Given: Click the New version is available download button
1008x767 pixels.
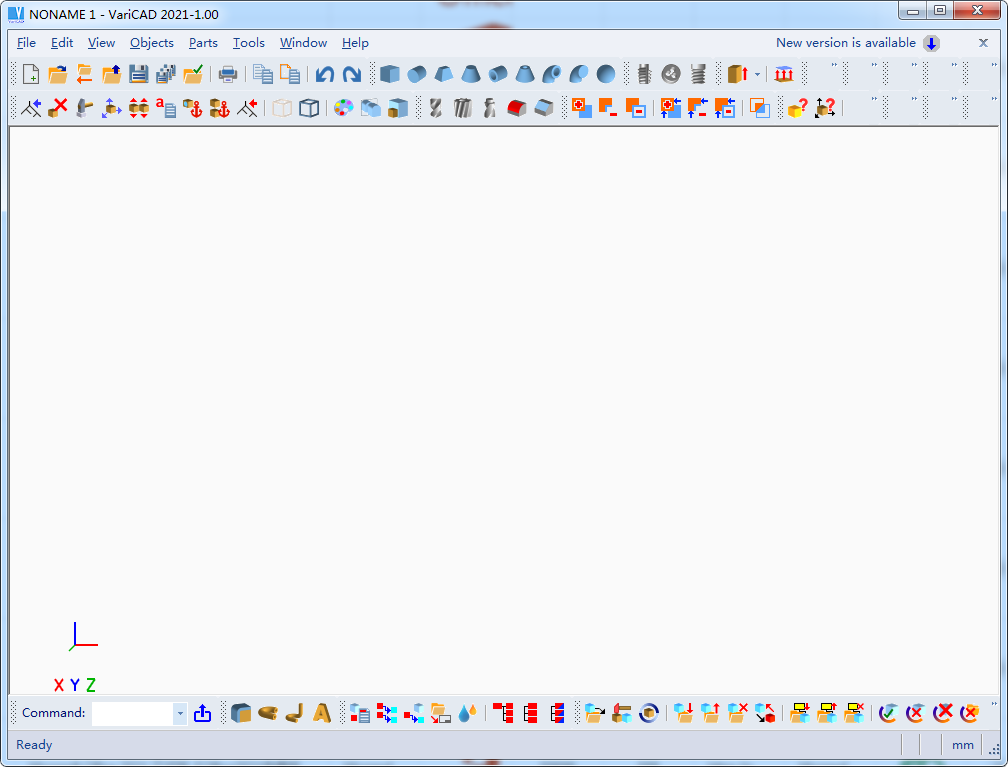Looking at the screenshot, I should coord(931,43).
